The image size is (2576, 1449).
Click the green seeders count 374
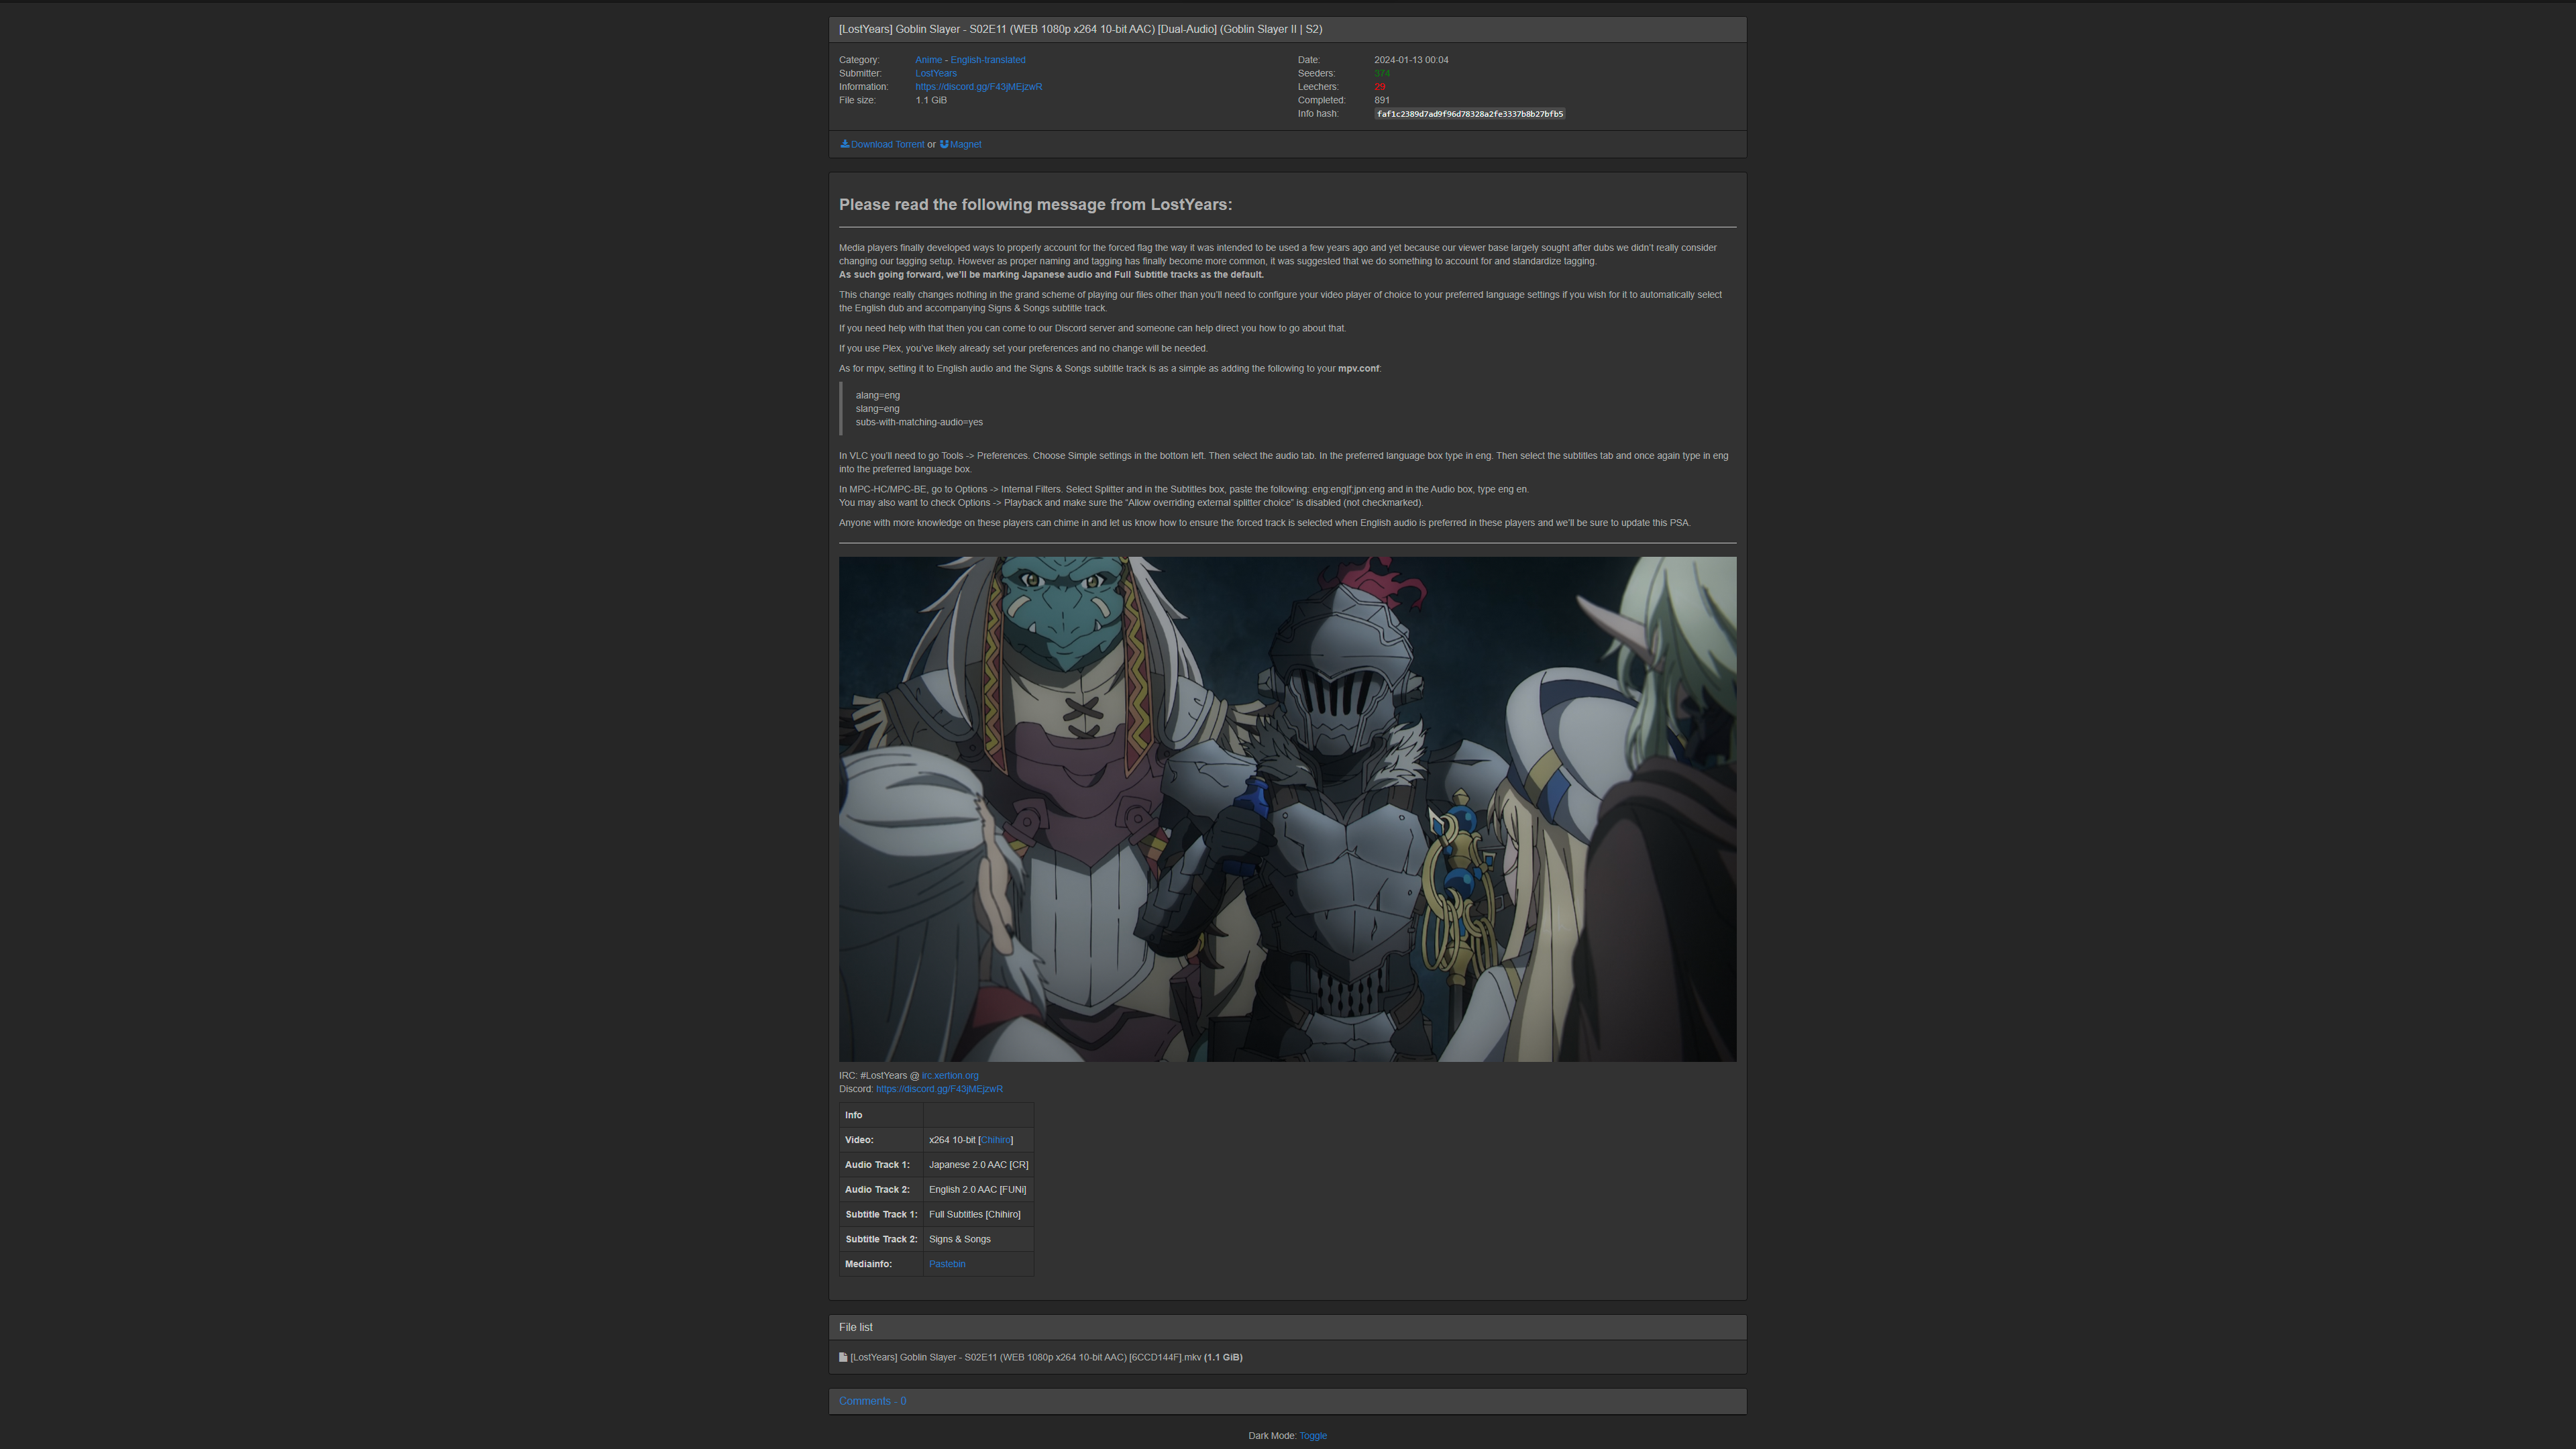pyautogui.click(x=1382, y=73)
